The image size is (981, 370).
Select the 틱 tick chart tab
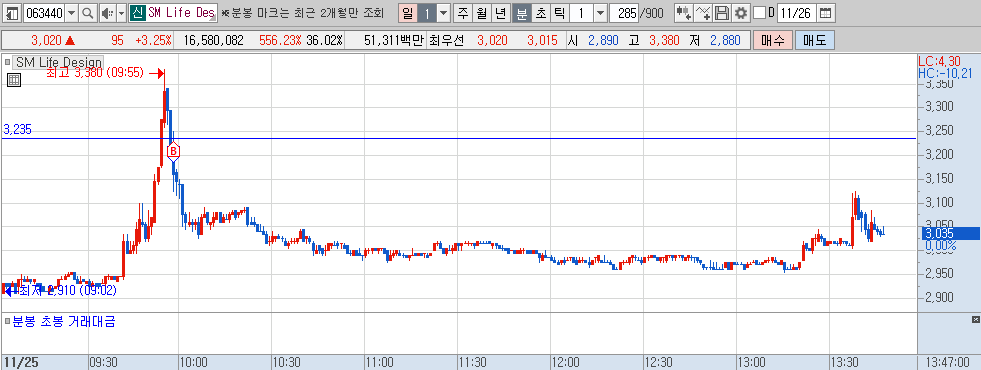[559, 13]
